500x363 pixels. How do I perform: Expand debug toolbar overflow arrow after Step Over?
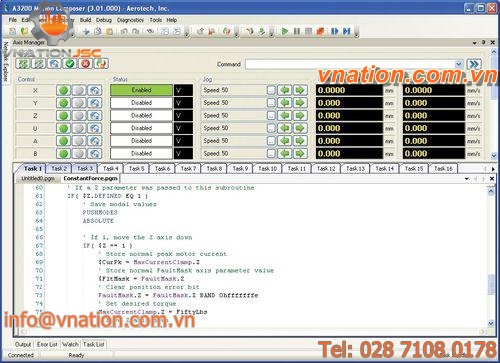pyautogui.click(x=356, y=34)
